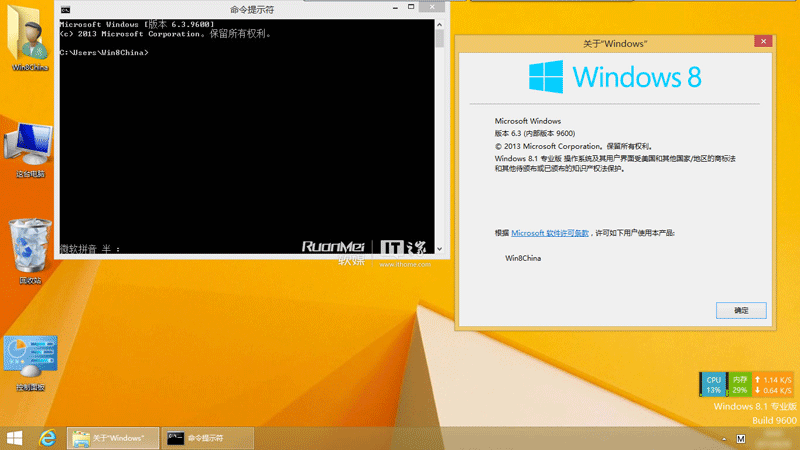Launch Internet Explorer from the taskbar

click(x=46, y=438)
